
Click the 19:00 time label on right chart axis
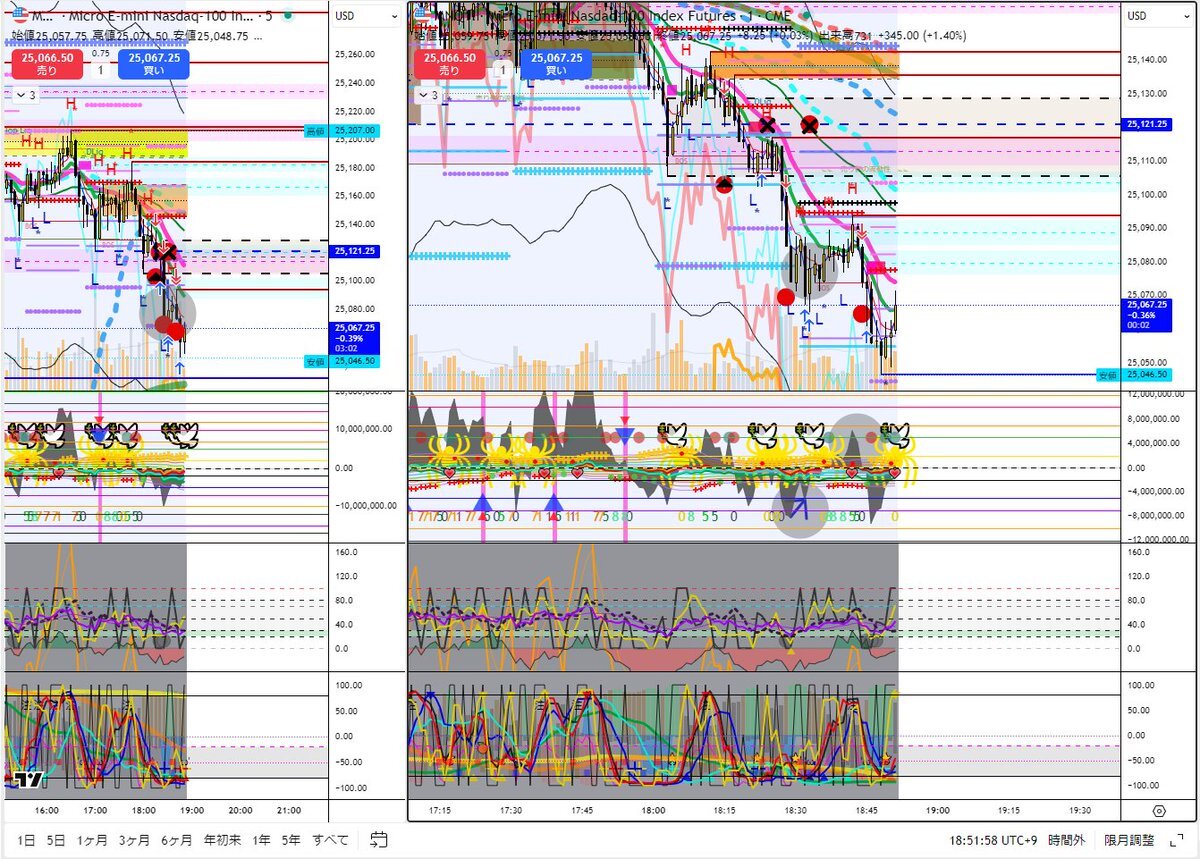pyautogui.click(x=937, y=811)
